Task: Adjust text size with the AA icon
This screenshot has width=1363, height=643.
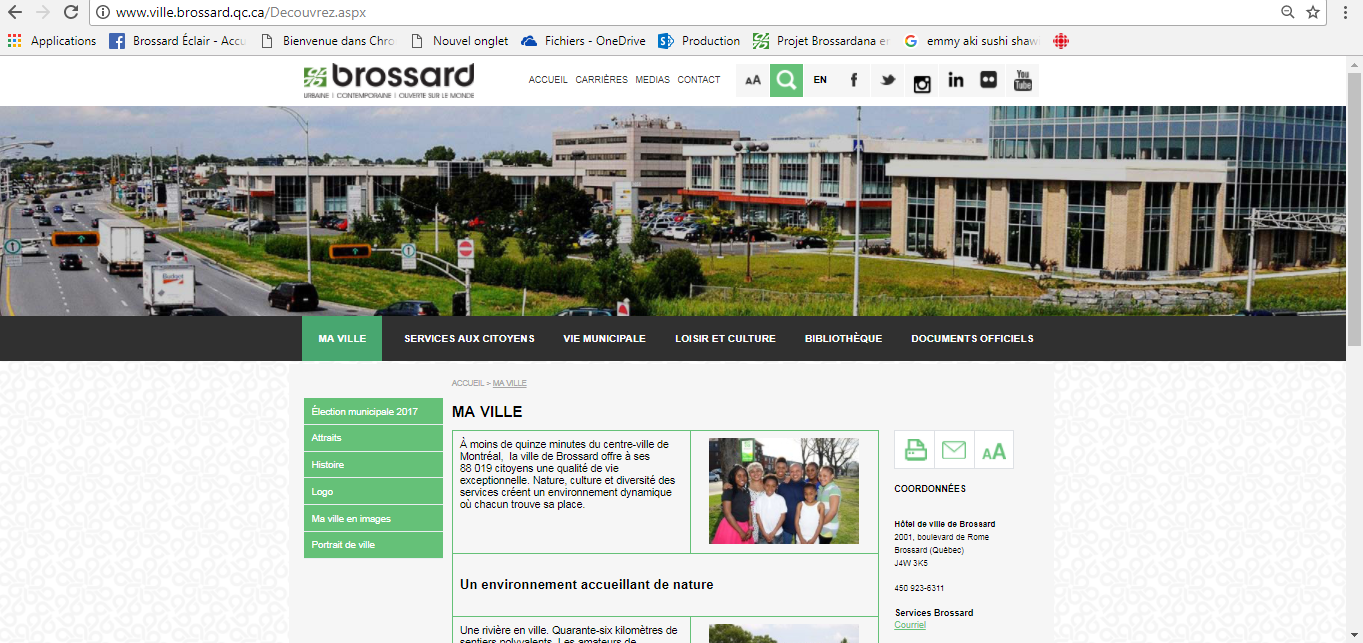Action: [x=753, y=80]
